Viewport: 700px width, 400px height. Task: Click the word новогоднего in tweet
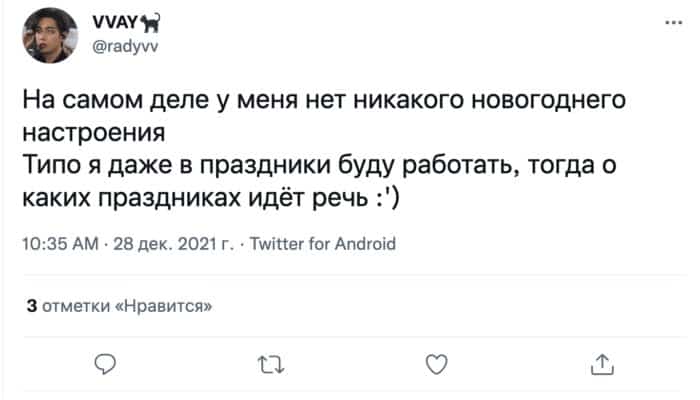(x=549, y=100)
